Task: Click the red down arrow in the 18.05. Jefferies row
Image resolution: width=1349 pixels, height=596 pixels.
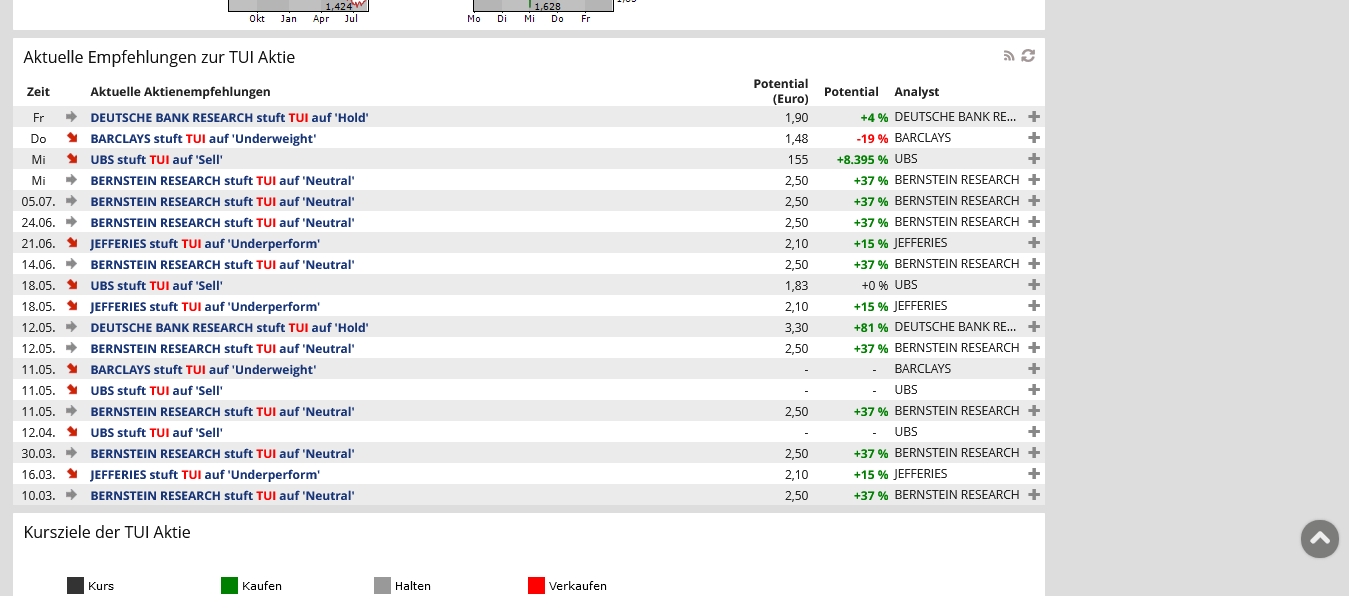Action: 72,306
